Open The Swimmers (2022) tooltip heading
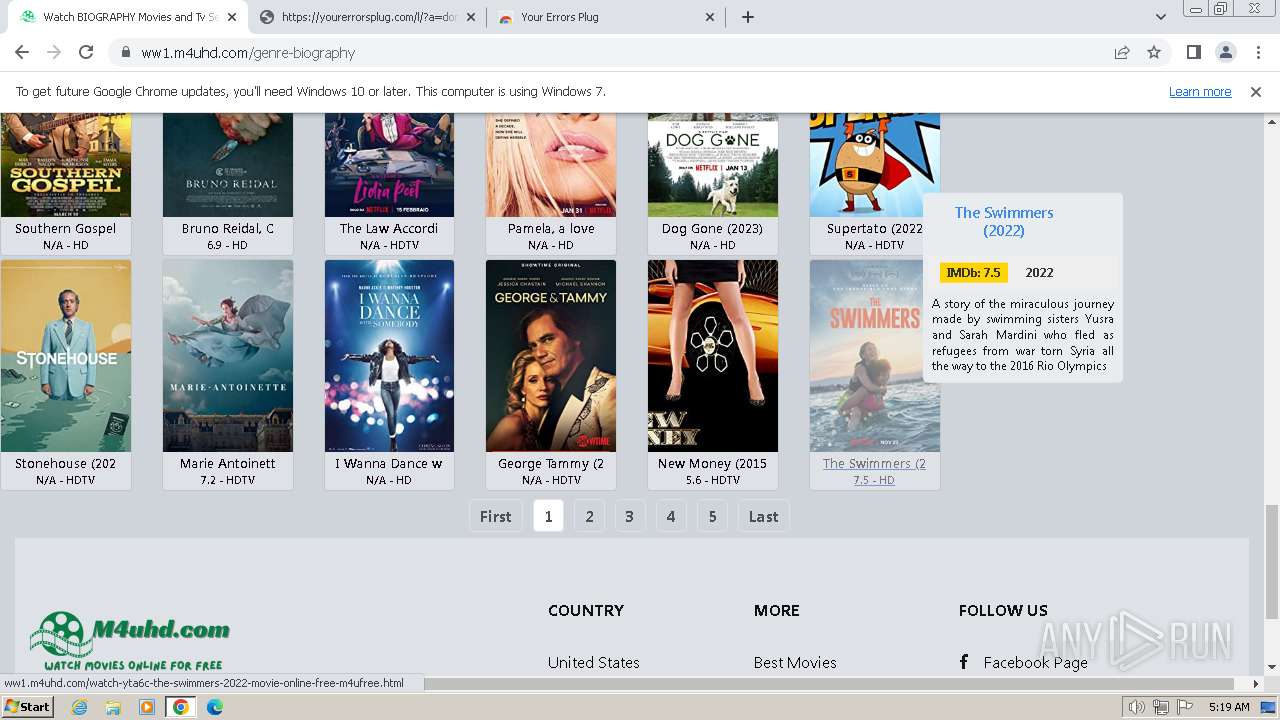 pos(1004,221)
